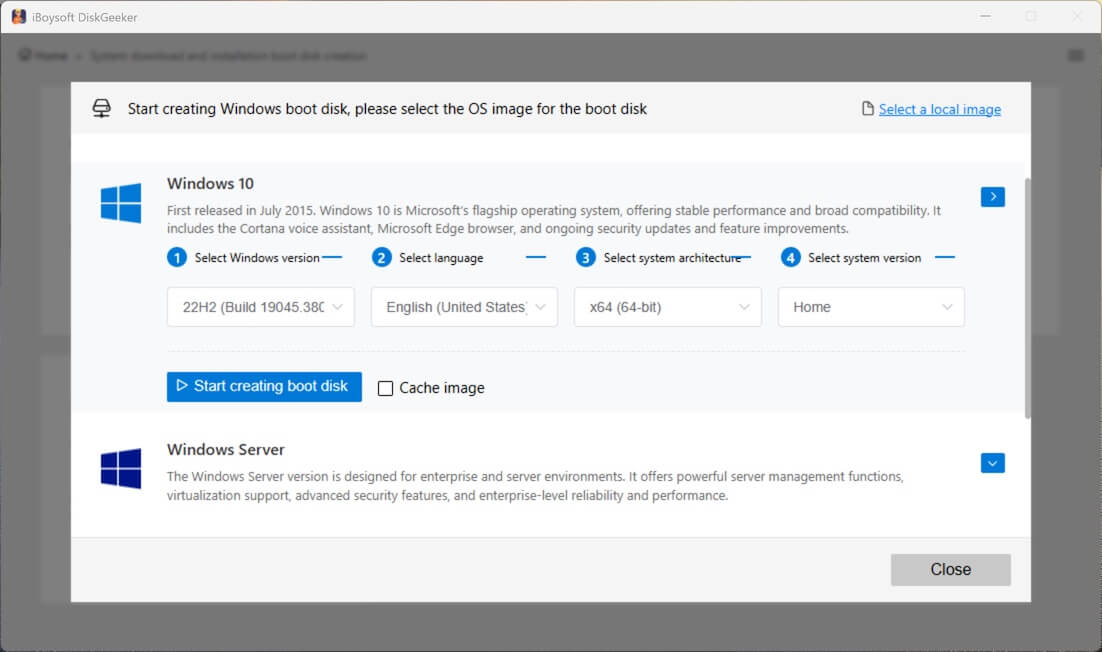Click the document icon beside Select a local image
The width and height of the screenshot is (1102, 652).
(869, 108)
